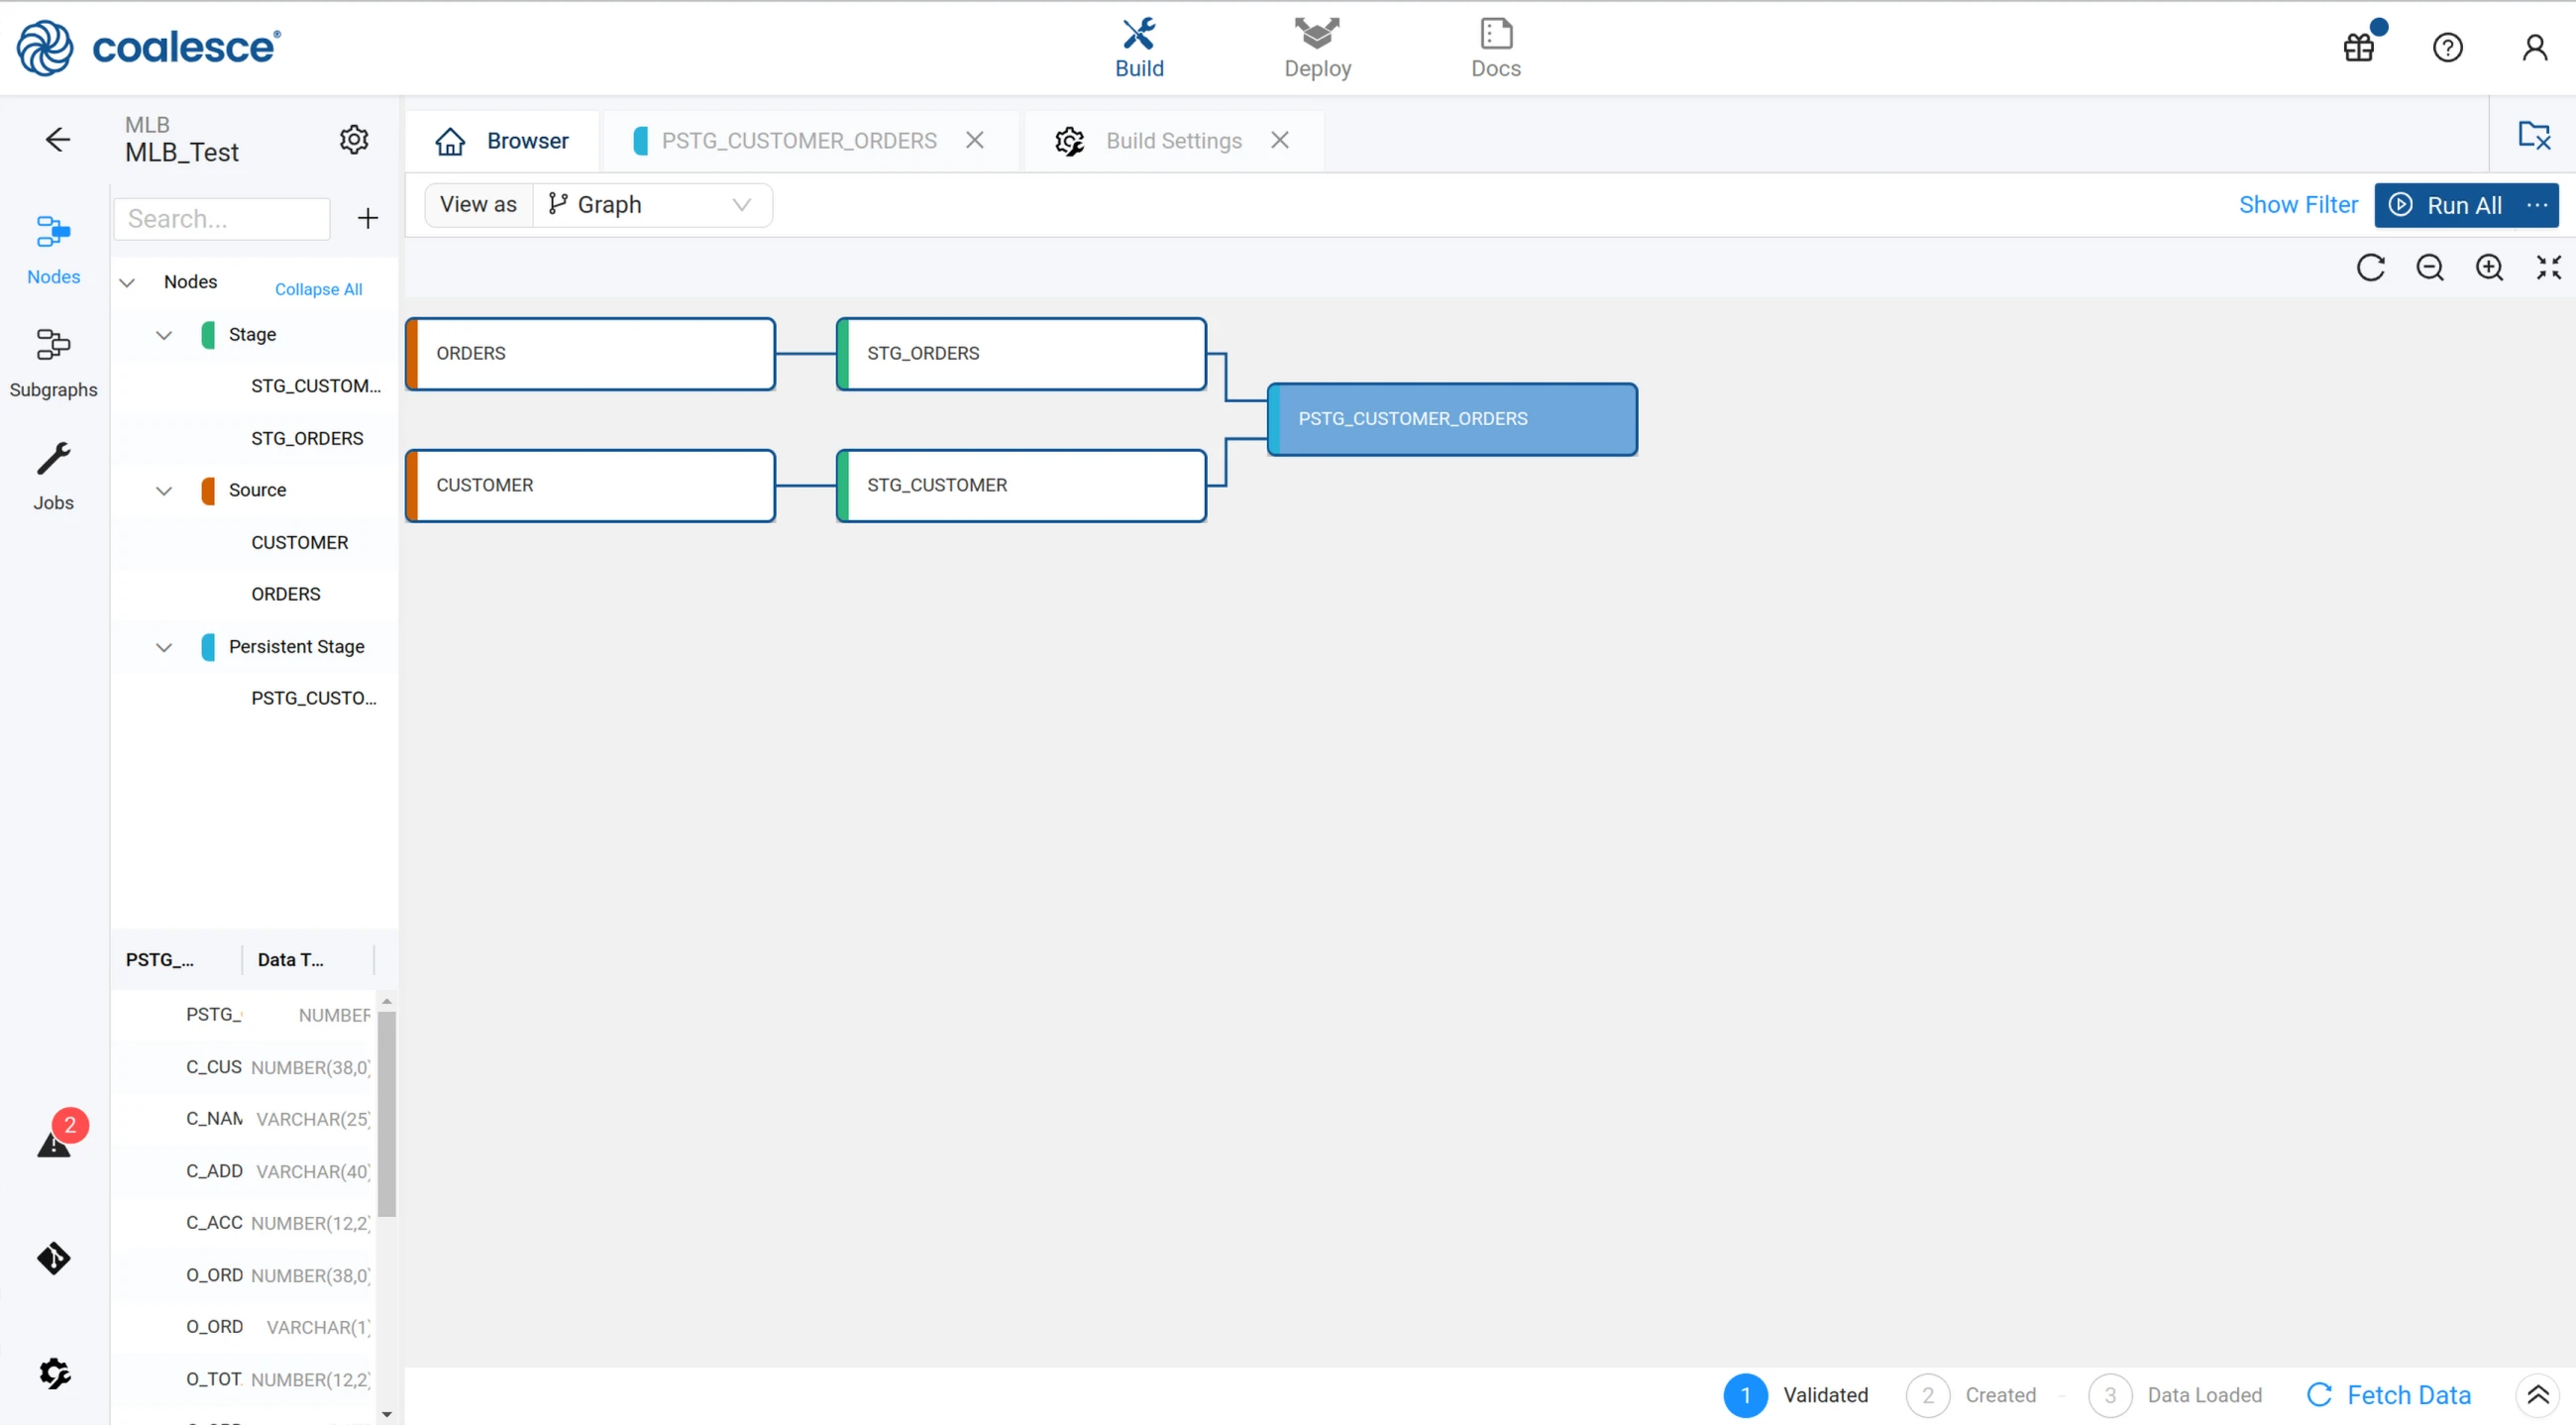
Task: Open the Docs section
Action: 1495,48
